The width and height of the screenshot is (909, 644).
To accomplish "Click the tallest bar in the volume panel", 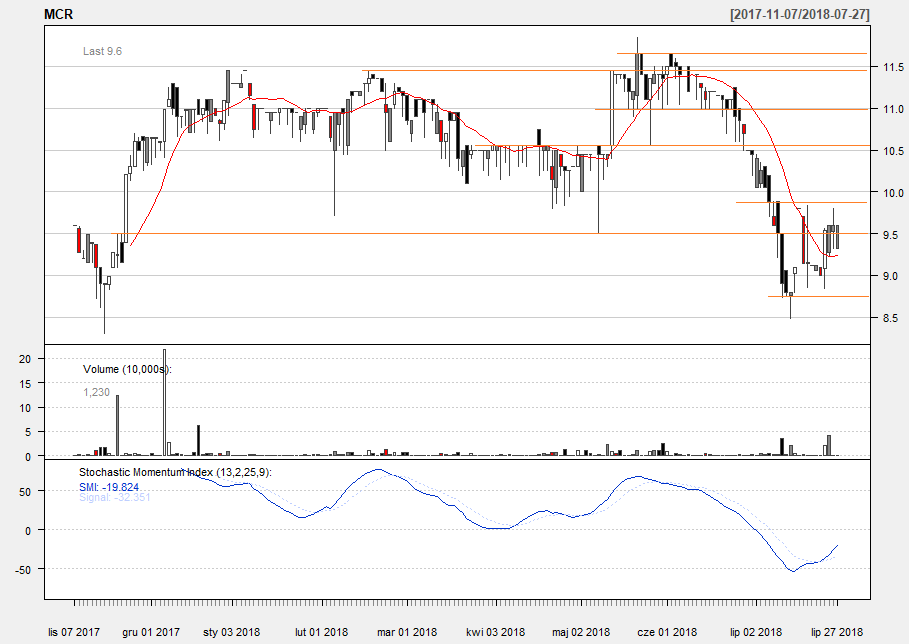I will pyautogui.click(x=165, y=403).
